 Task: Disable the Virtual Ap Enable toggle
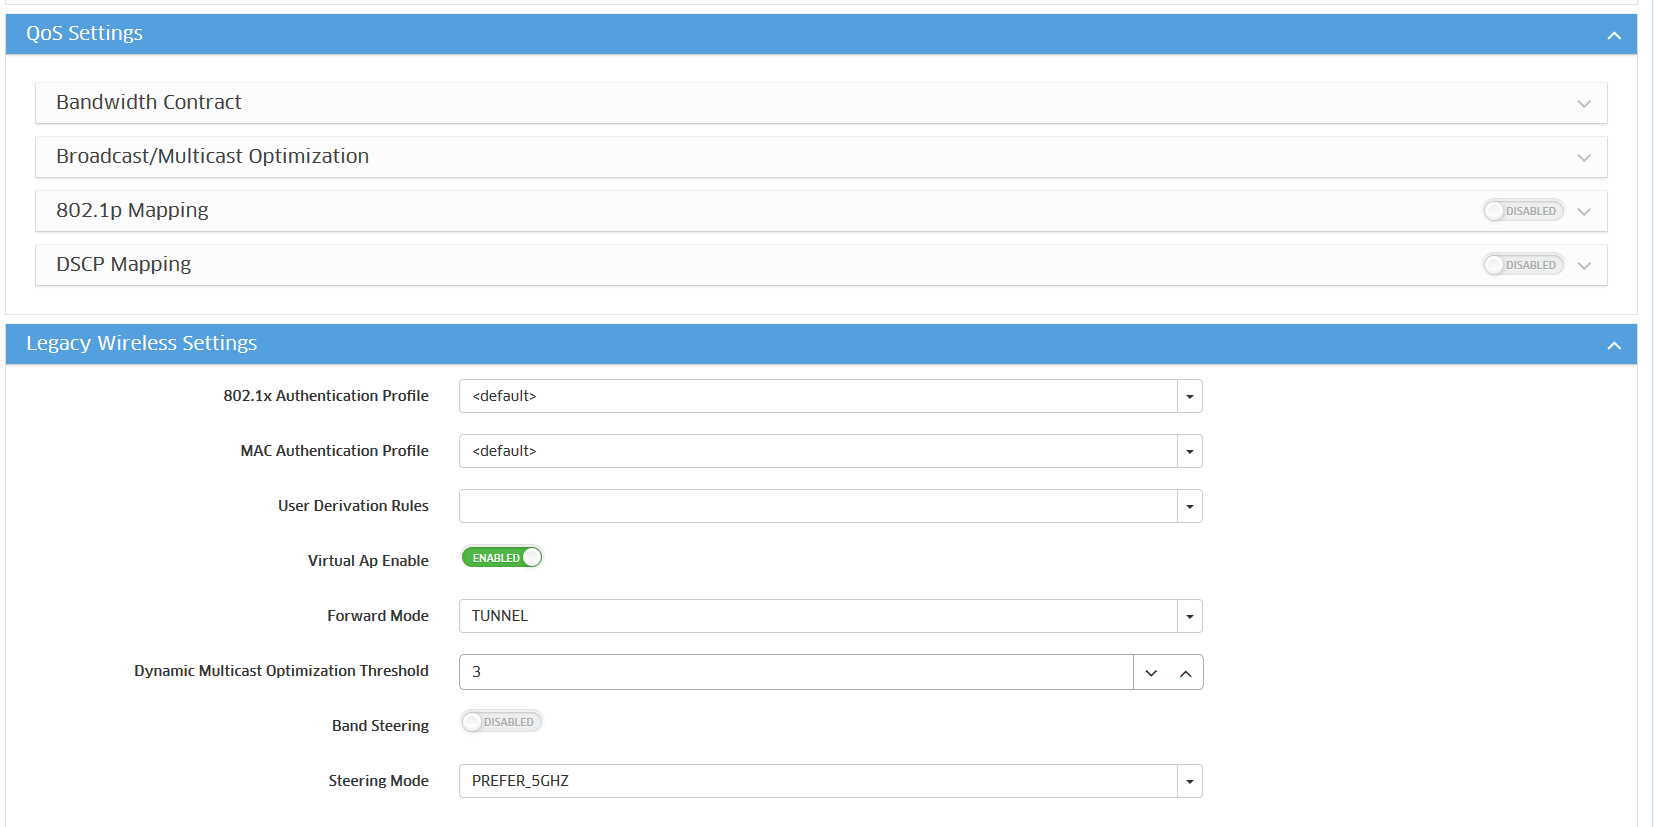(x=502, y=558)
